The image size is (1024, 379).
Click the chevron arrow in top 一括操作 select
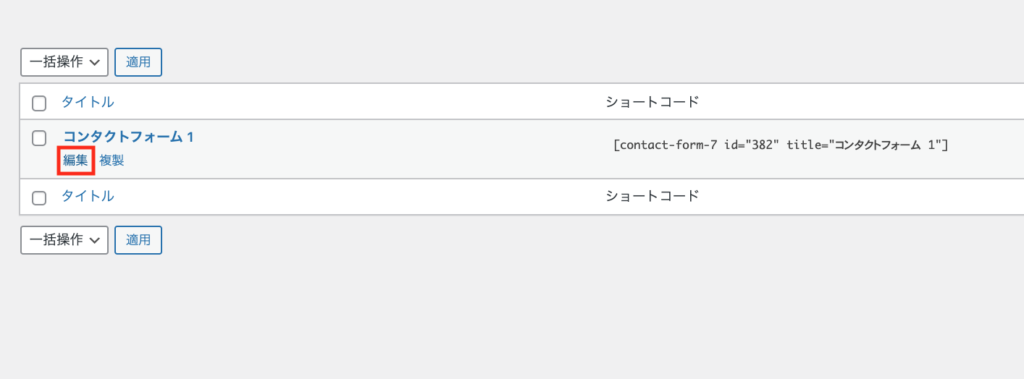coord(95,63)
